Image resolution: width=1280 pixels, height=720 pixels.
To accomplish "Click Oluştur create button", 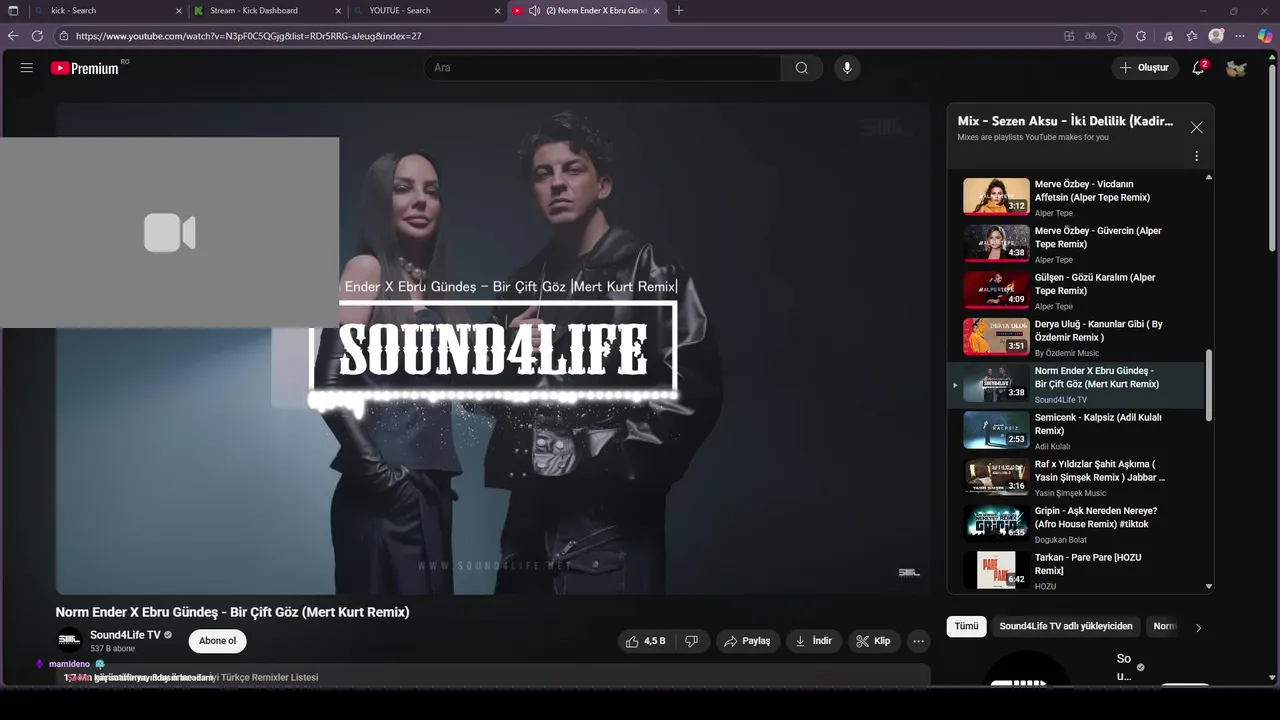I will point(1144,68).
